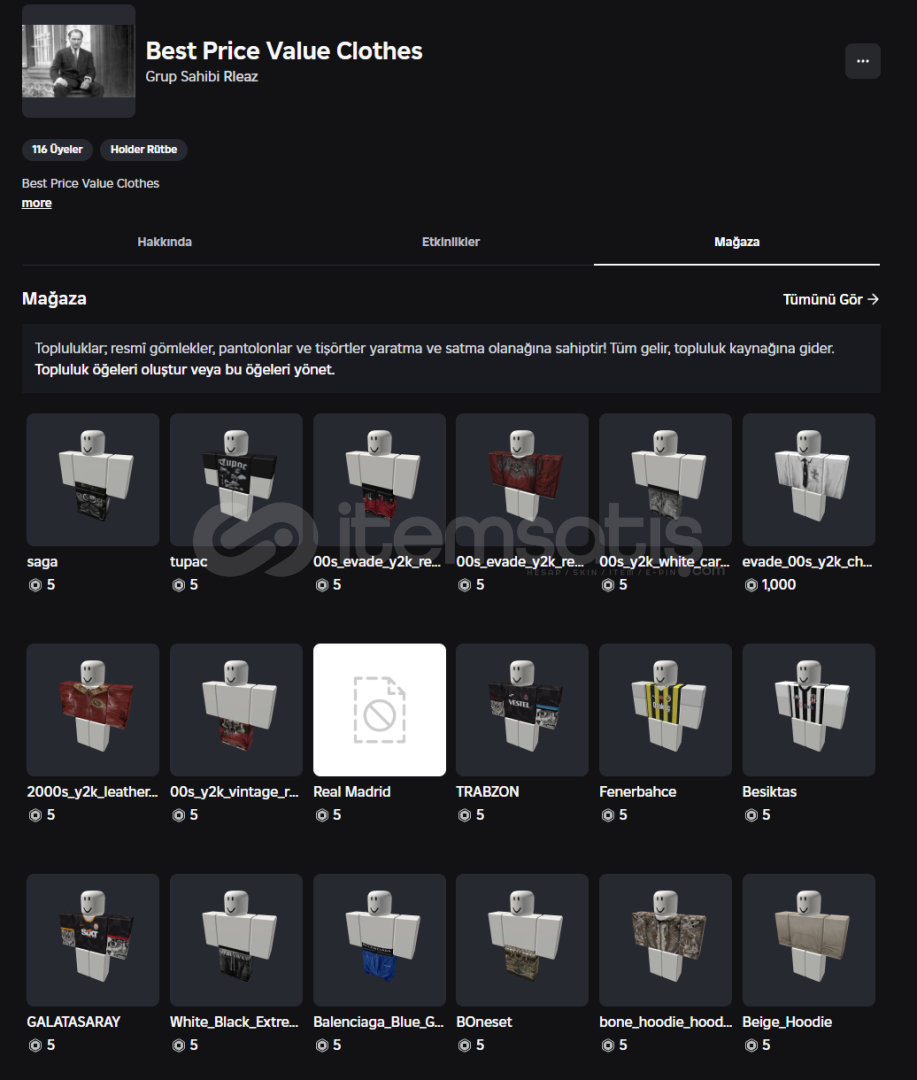Click the Beige_Hoodie item name

point(787,1022)
